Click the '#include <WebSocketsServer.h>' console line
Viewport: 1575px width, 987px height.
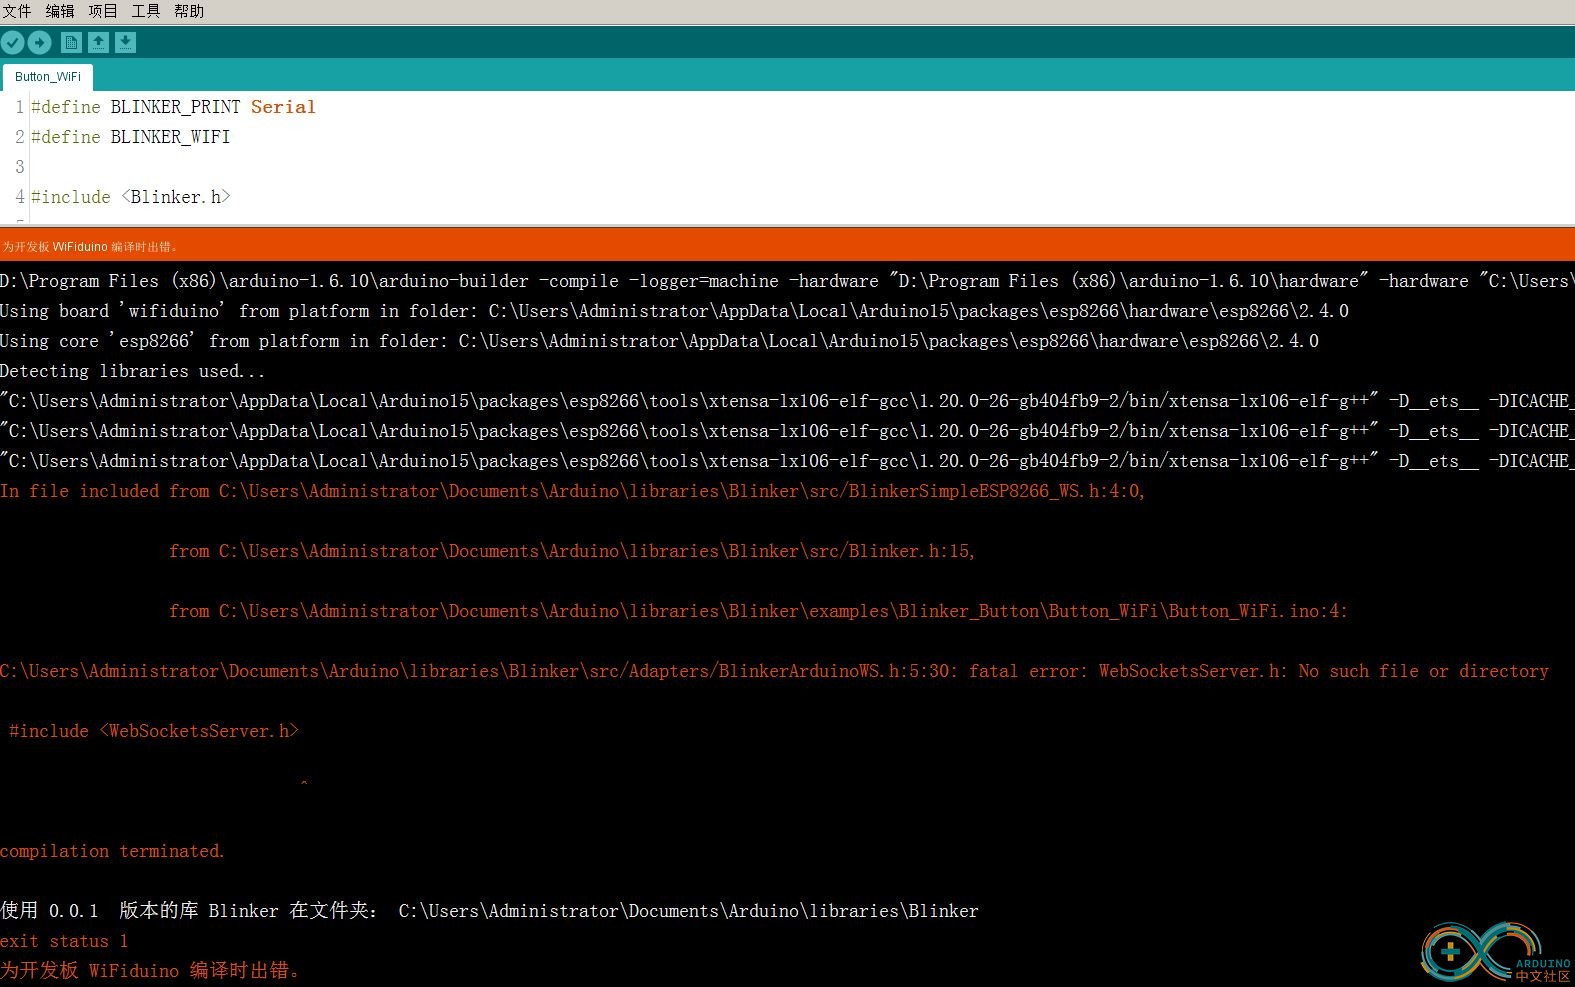coord(154,731)
